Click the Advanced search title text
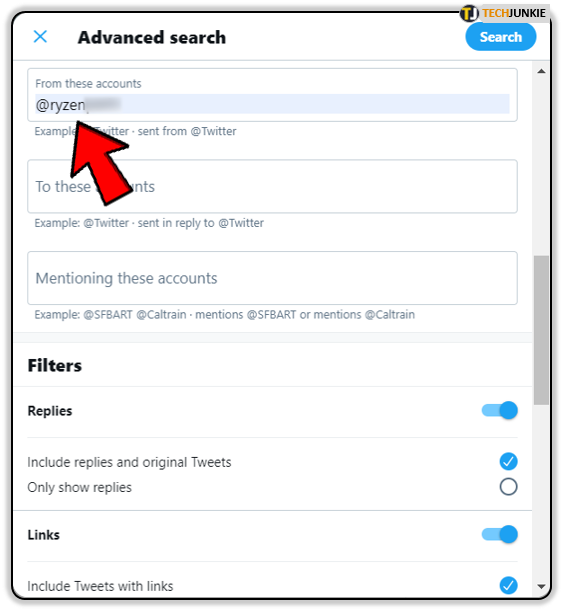Image resolution: width=563 pixels, height=611 pixels. pos(152,37)
